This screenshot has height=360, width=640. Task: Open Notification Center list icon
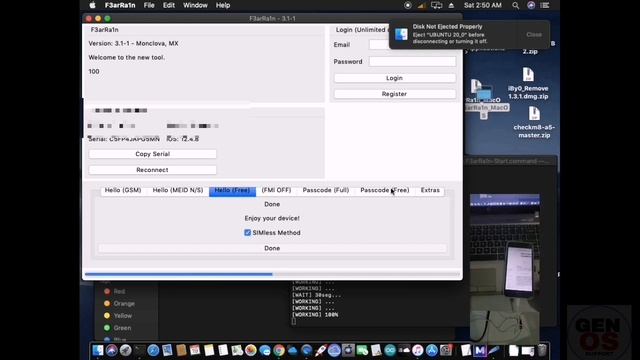coord(544,5)
